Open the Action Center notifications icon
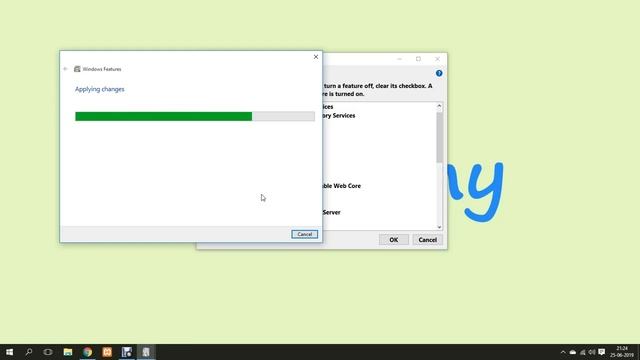This screenshot has height=360, width=640. coord(602,352)
